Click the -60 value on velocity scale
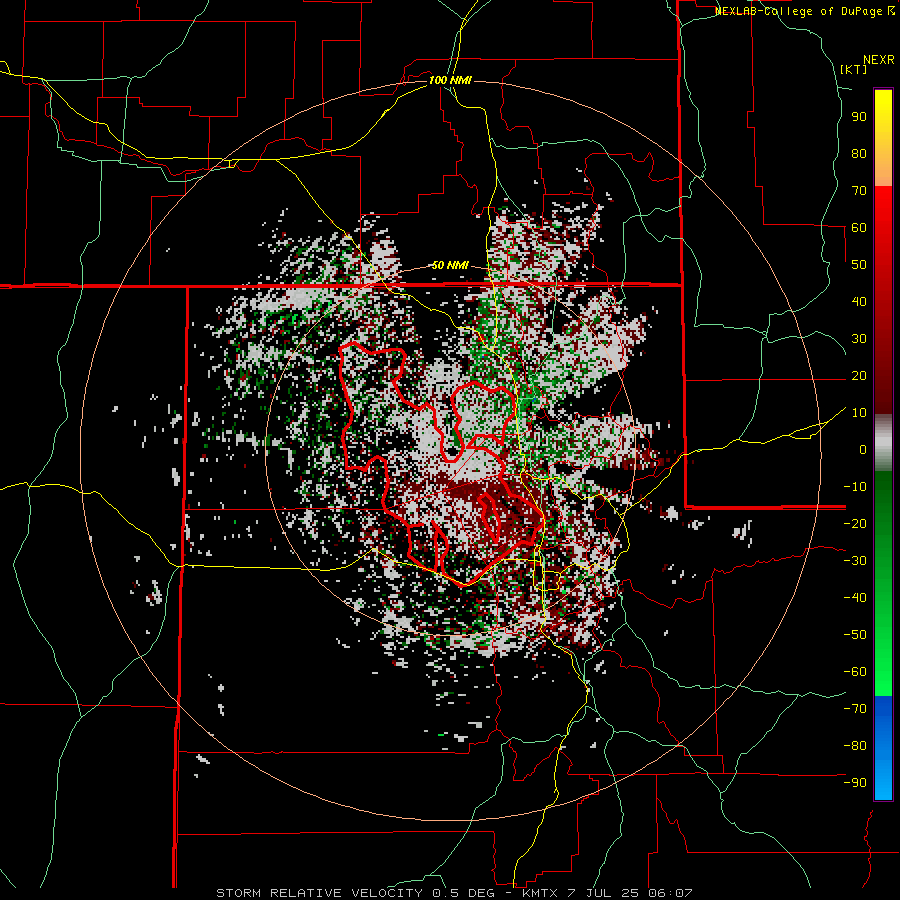900x900 pixels. pyautogui.click(x=855, y=672)
